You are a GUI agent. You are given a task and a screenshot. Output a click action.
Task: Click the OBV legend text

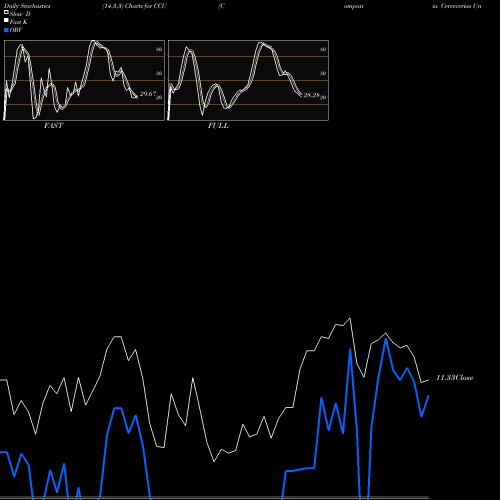tap(16, 30)
